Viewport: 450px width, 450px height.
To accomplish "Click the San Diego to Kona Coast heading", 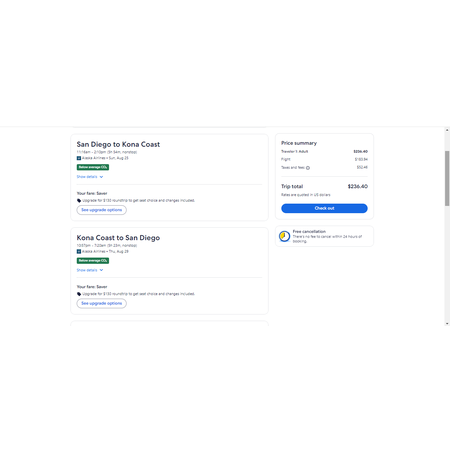I will point(118,144).
